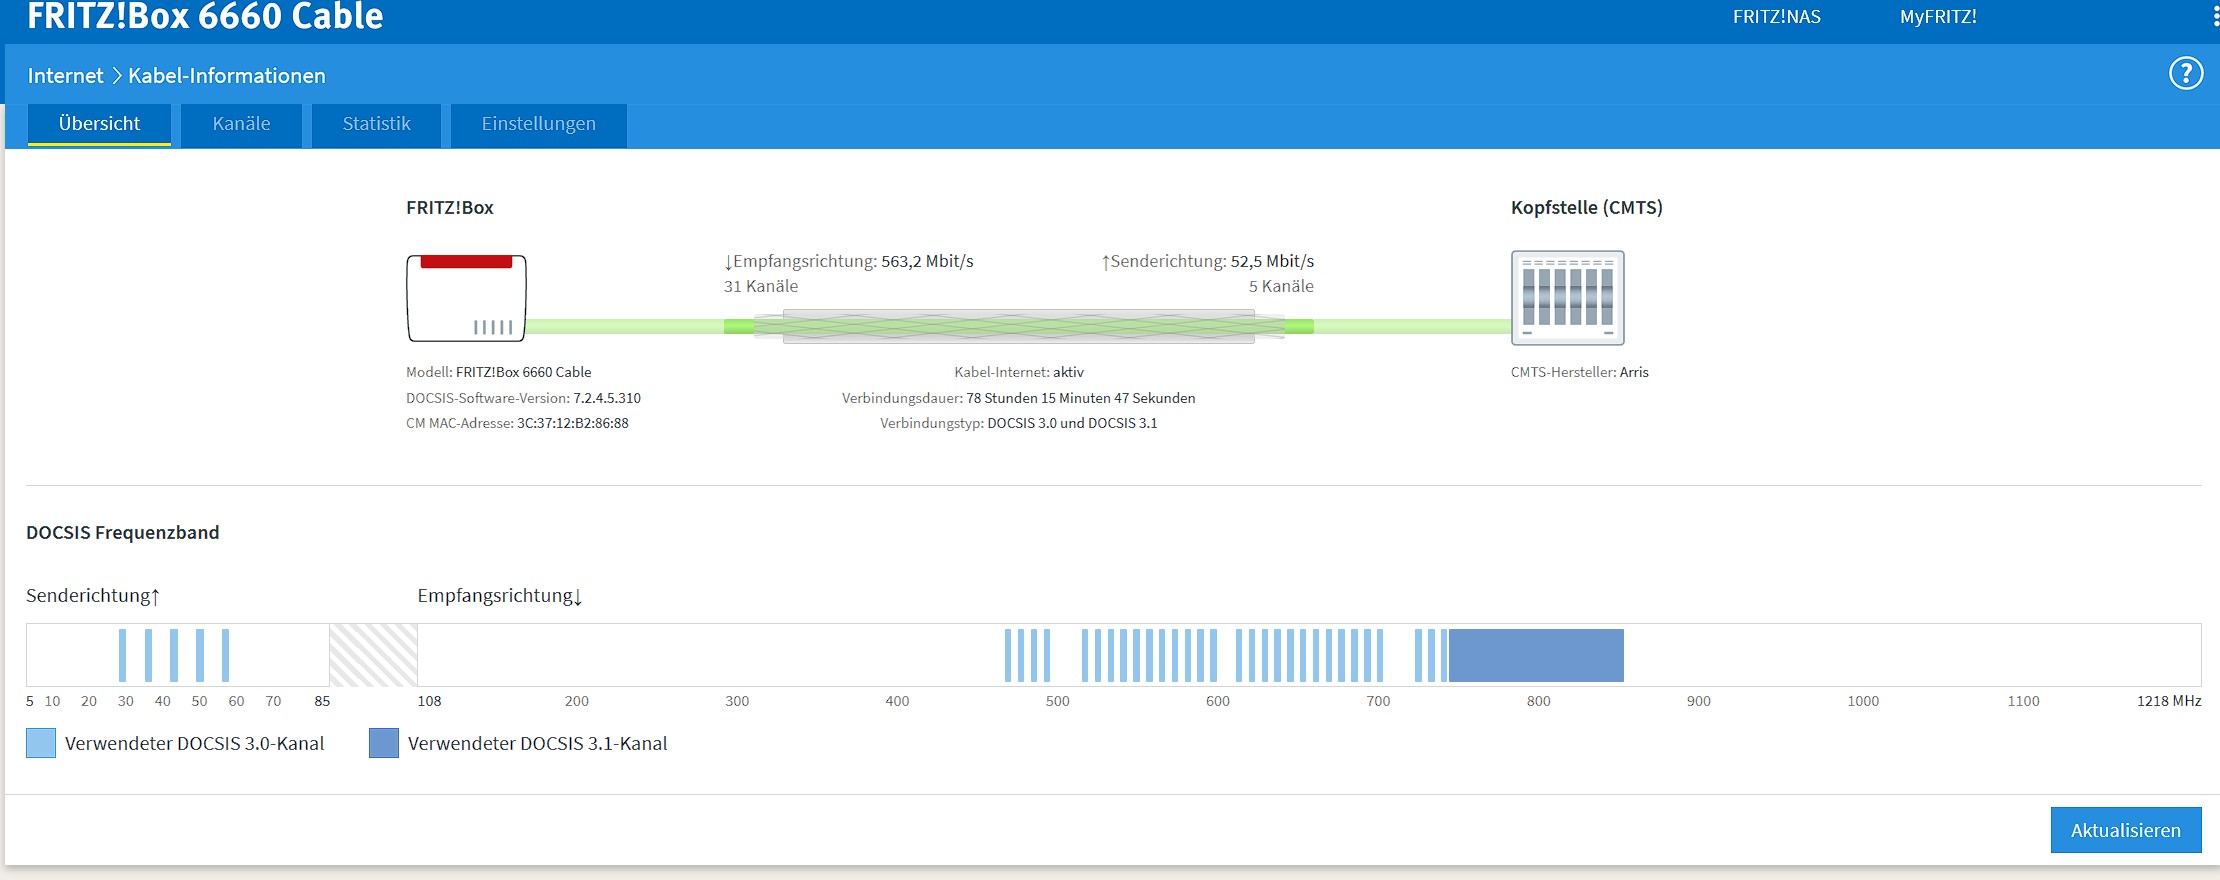
Task: Click the Verbindungstyp DOCSIS 3.0 und 3.1 text
Action: pyautogui.click(x=1019, y=423)
